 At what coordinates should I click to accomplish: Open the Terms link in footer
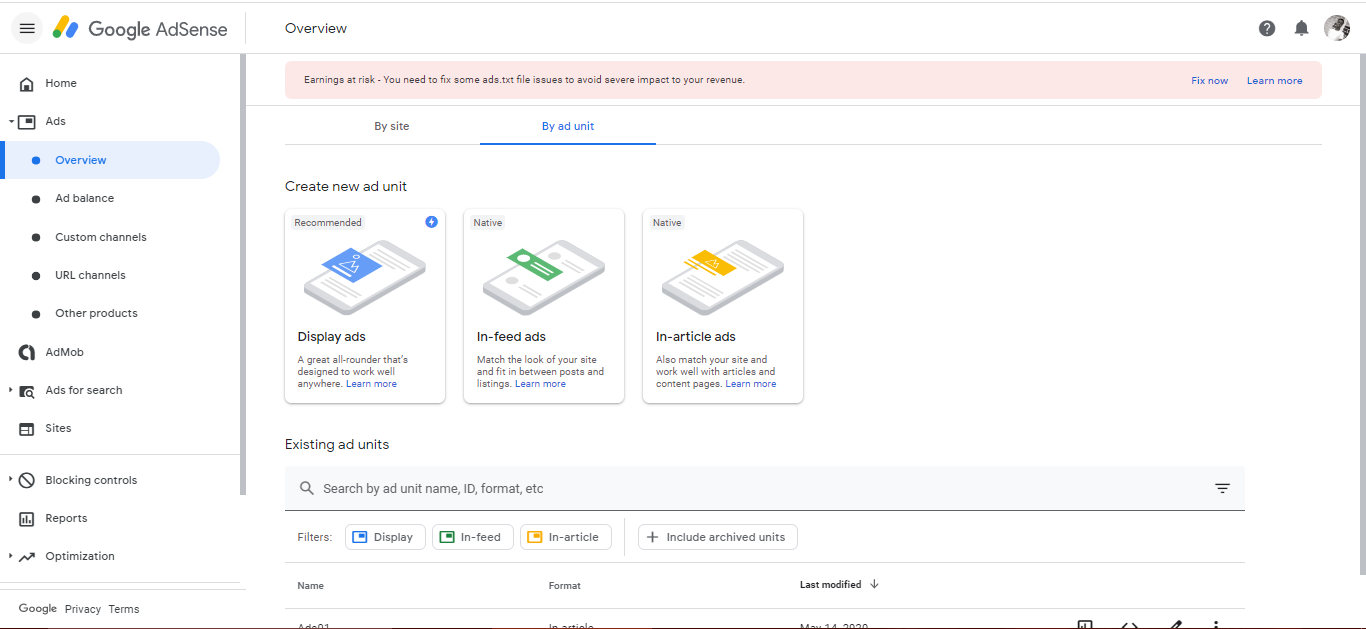coord(124,609)
